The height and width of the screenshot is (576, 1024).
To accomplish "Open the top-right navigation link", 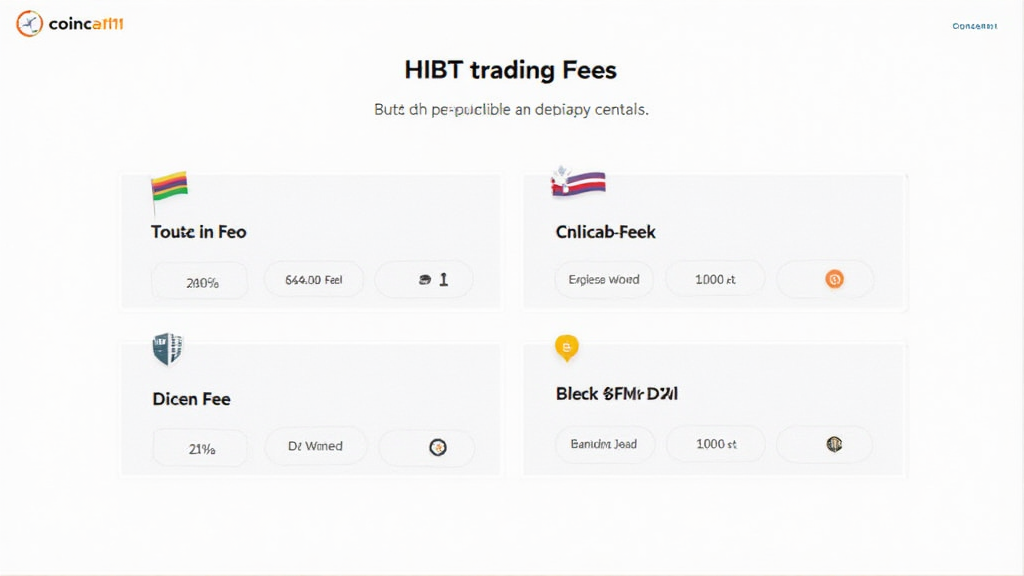I will (974, 26).
